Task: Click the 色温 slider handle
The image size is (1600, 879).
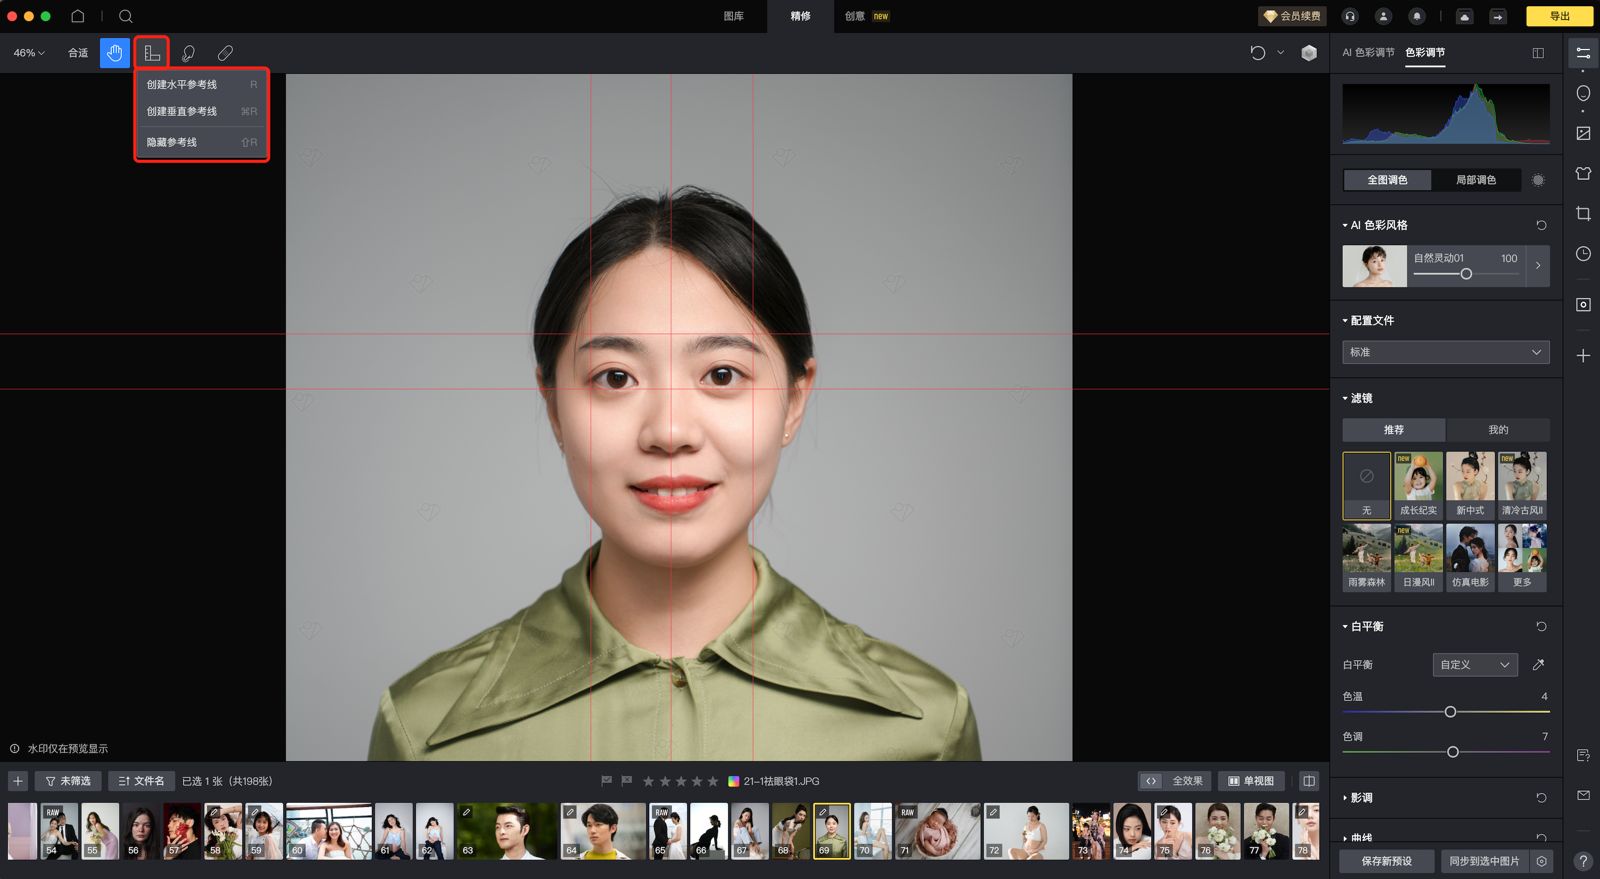Action: coord(1450,712)
